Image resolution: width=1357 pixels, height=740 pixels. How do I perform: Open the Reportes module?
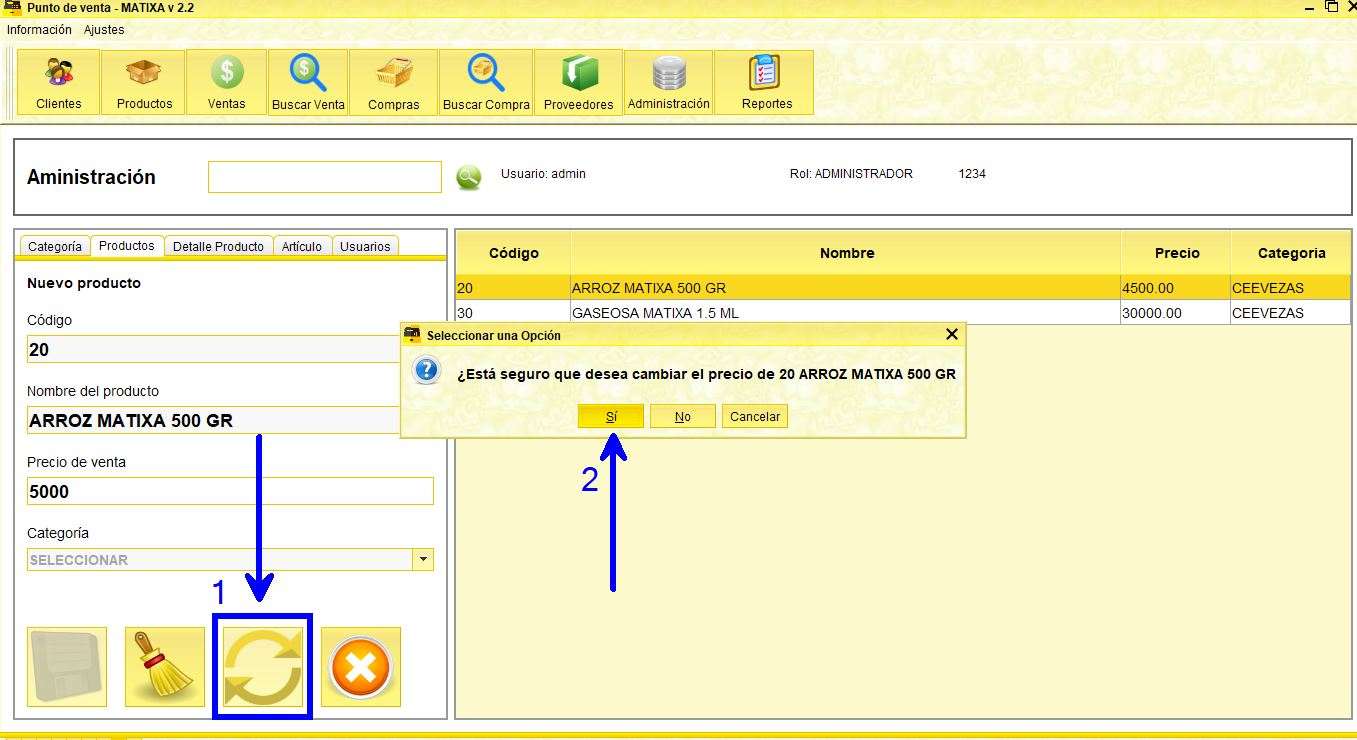click(766, 82)
